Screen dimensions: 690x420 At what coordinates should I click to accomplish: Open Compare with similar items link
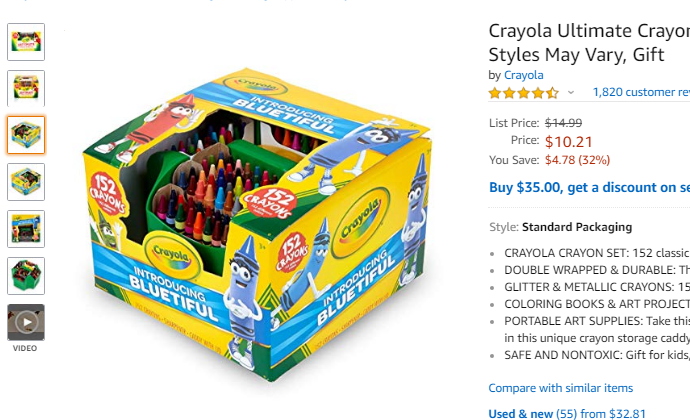[561, 388]
